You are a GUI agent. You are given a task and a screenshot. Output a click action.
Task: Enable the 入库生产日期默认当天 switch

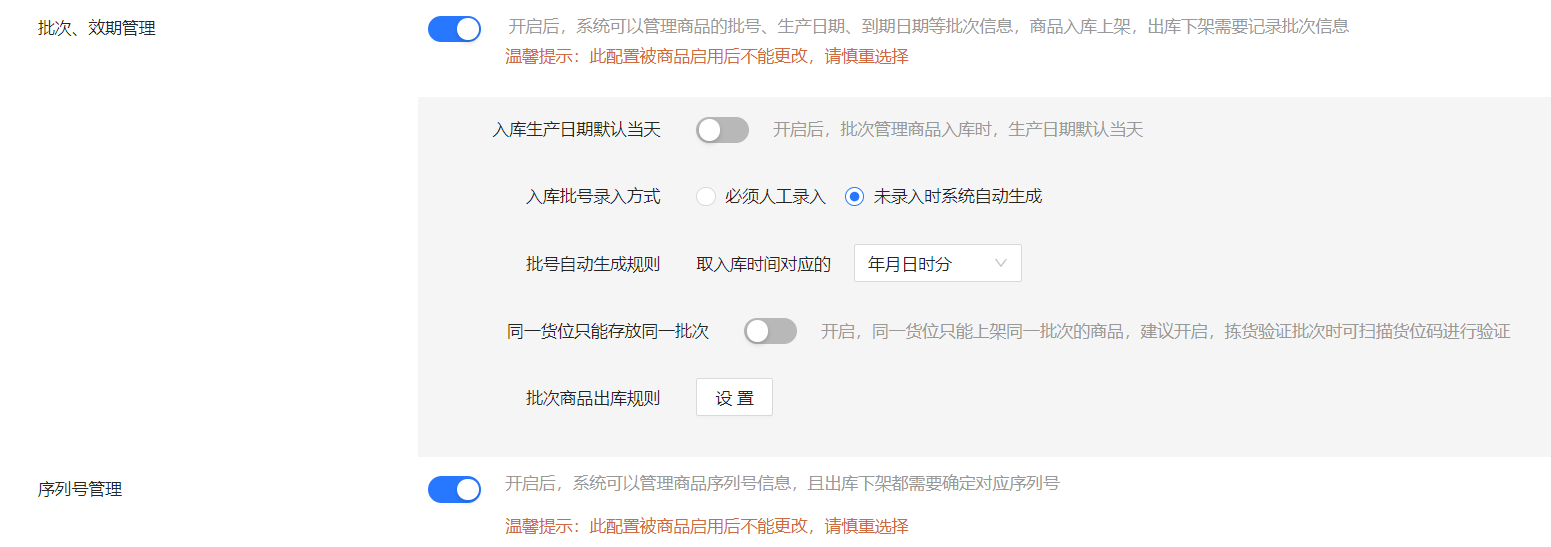tap(722, 130)
